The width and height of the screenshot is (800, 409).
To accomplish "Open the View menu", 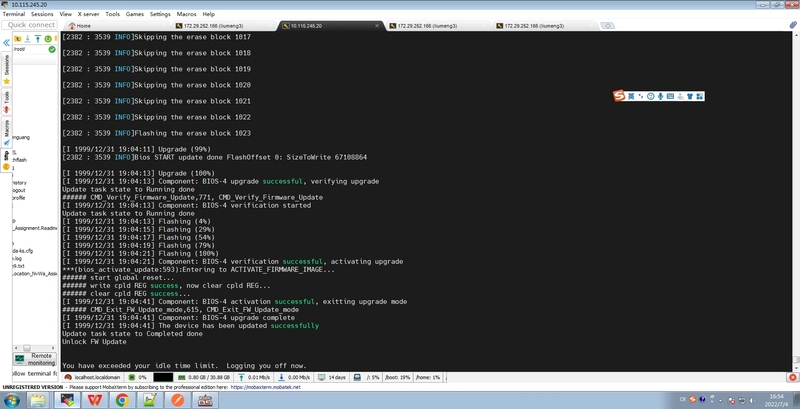I will (x=65, y=14).
